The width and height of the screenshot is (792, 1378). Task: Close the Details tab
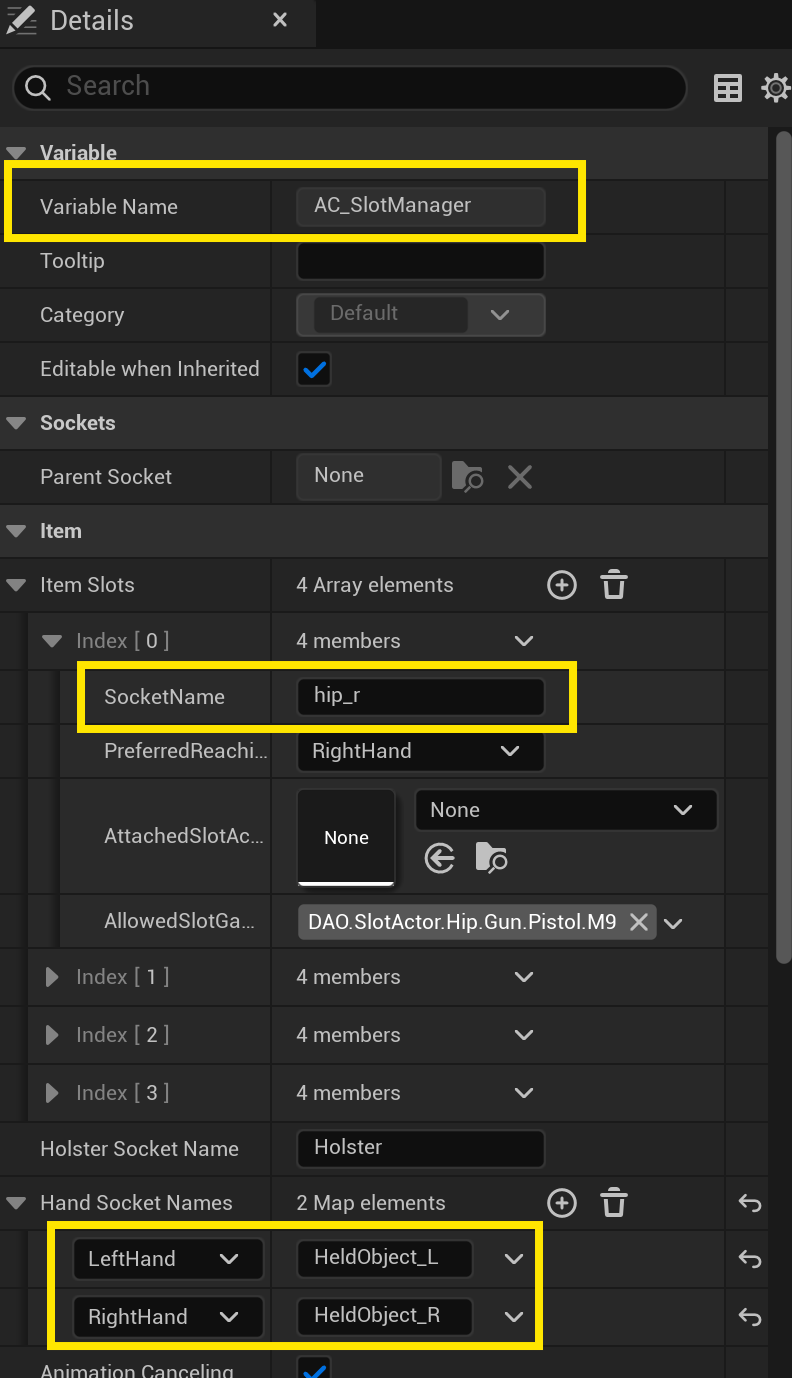280,20
